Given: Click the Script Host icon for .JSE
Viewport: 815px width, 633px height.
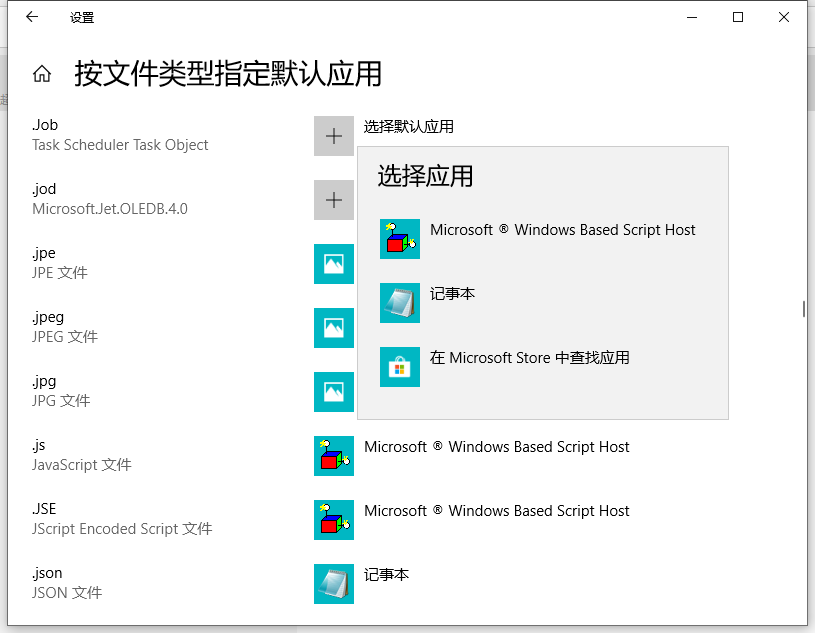Looking at the screenshot, I should (334, 520).
